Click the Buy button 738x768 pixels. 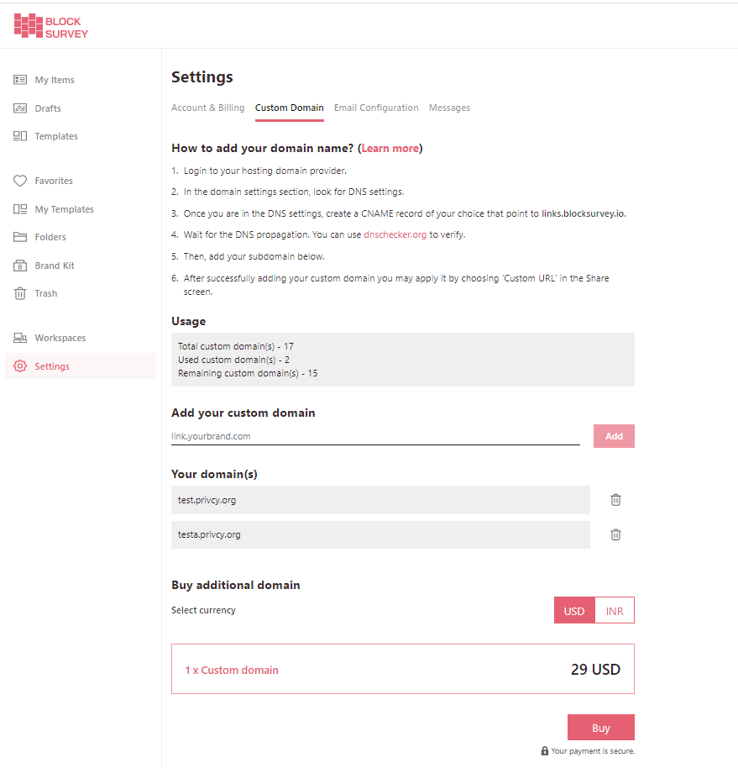[x=601, y=727]
